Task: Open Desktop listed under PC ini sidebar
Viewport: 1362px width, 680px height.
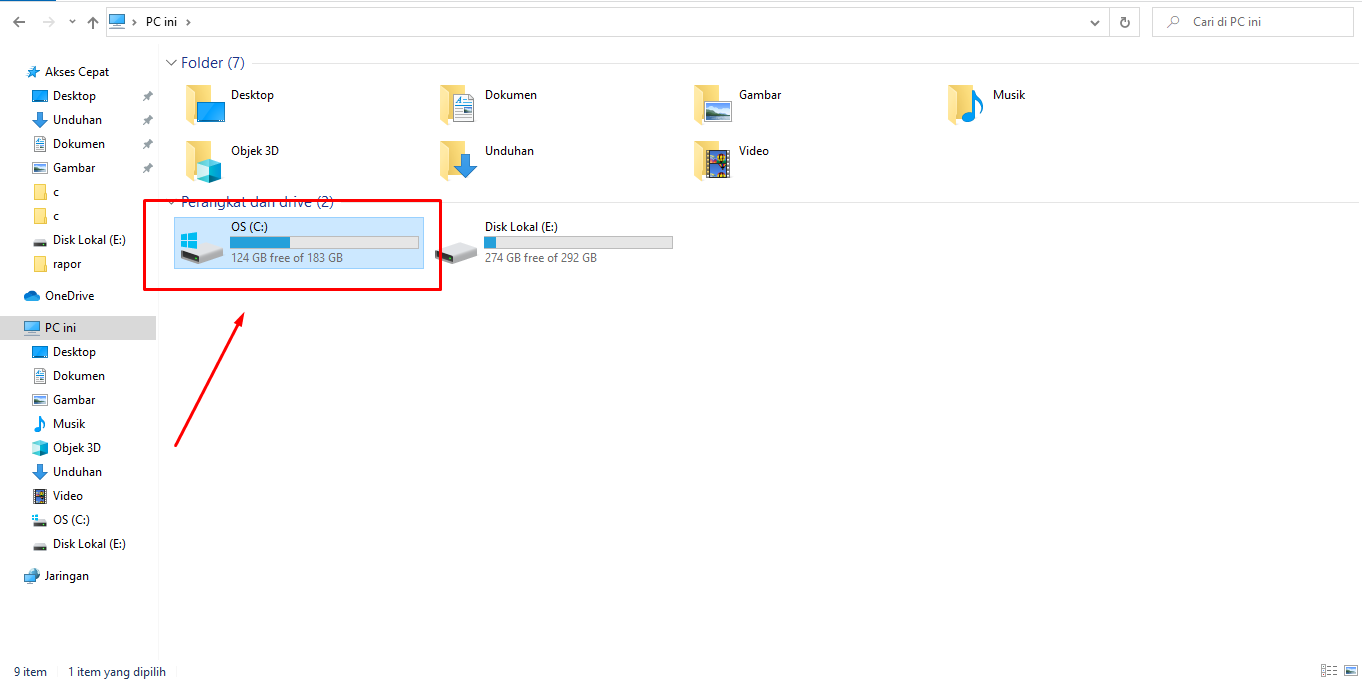Action: [x=74, y=352]
